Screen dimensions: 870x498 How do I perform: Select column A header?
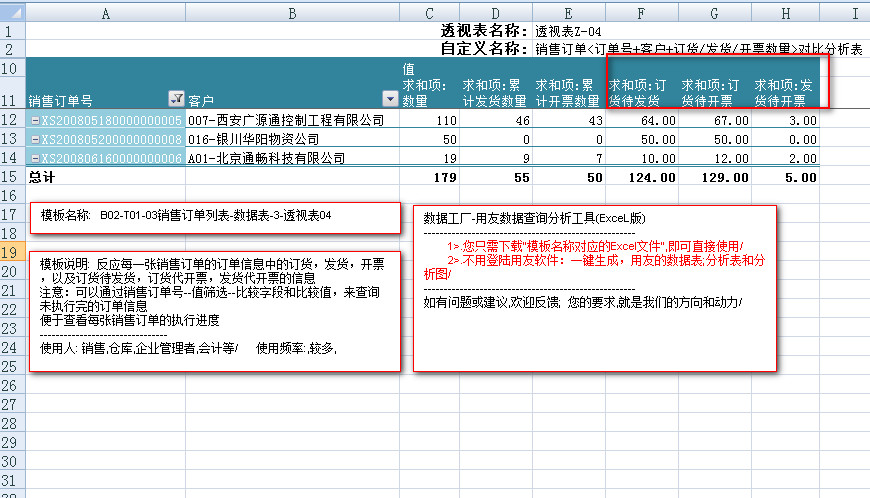pyautogui.click(x=106, y=13)
